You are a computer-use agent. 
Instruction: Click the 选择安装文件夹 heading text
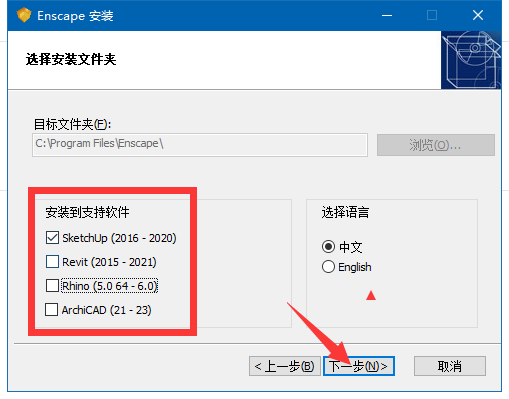(71, 60)
